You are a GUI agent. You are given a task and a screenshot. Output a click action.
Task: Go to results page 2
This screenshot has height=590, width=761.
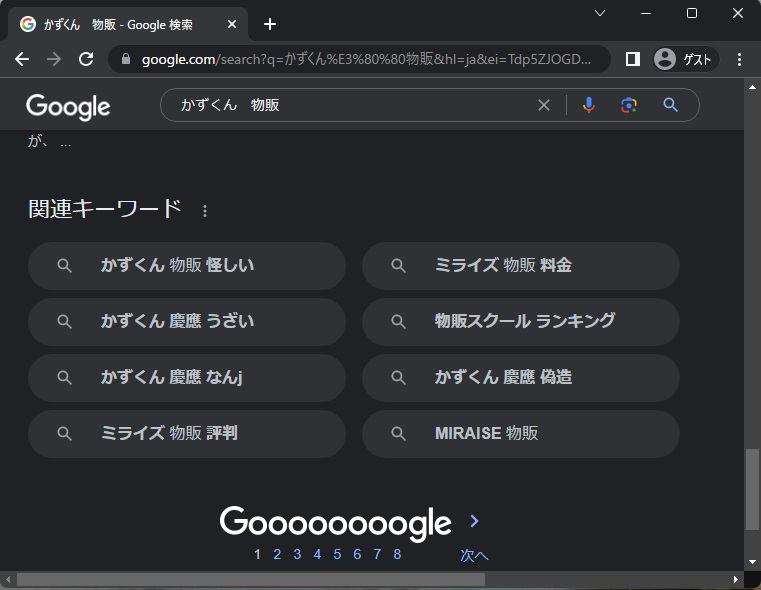pos(277,554)
